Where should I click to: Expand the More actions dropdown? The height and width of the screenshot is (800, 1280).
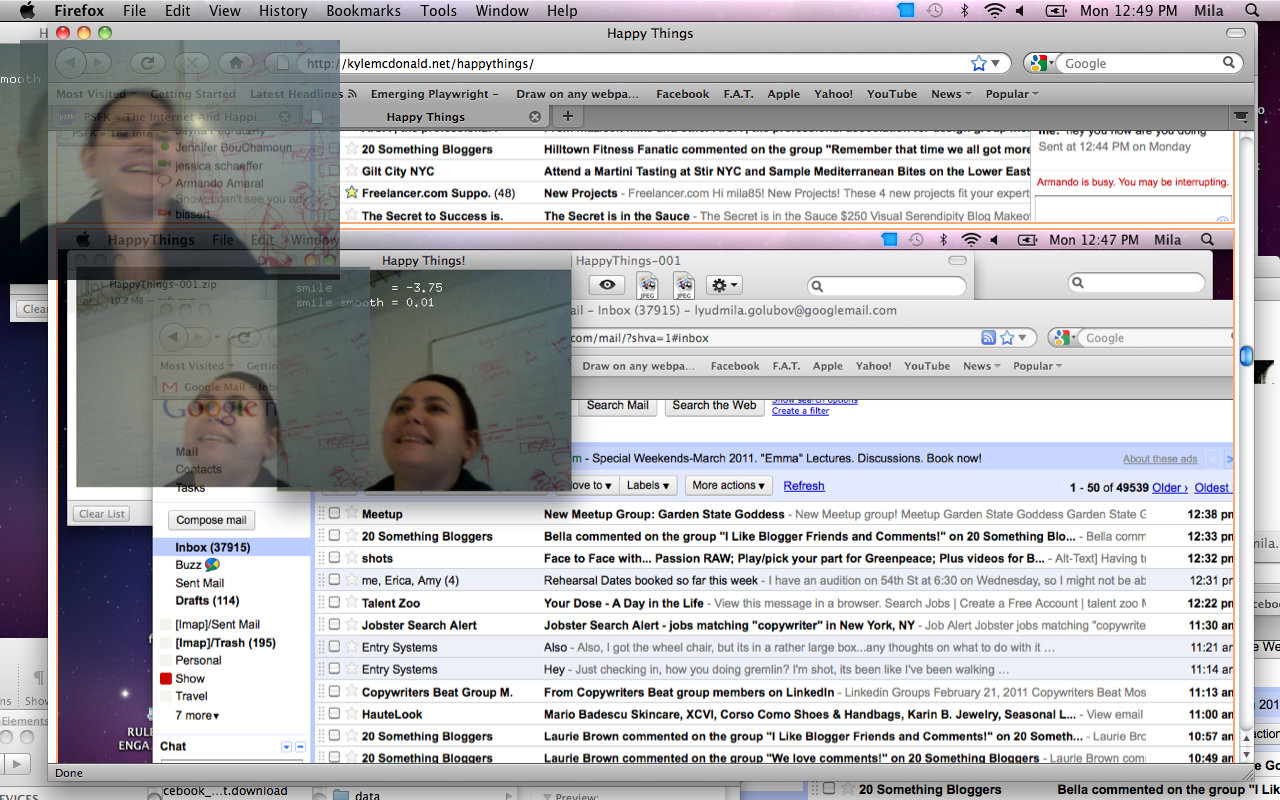click(729, 485)
